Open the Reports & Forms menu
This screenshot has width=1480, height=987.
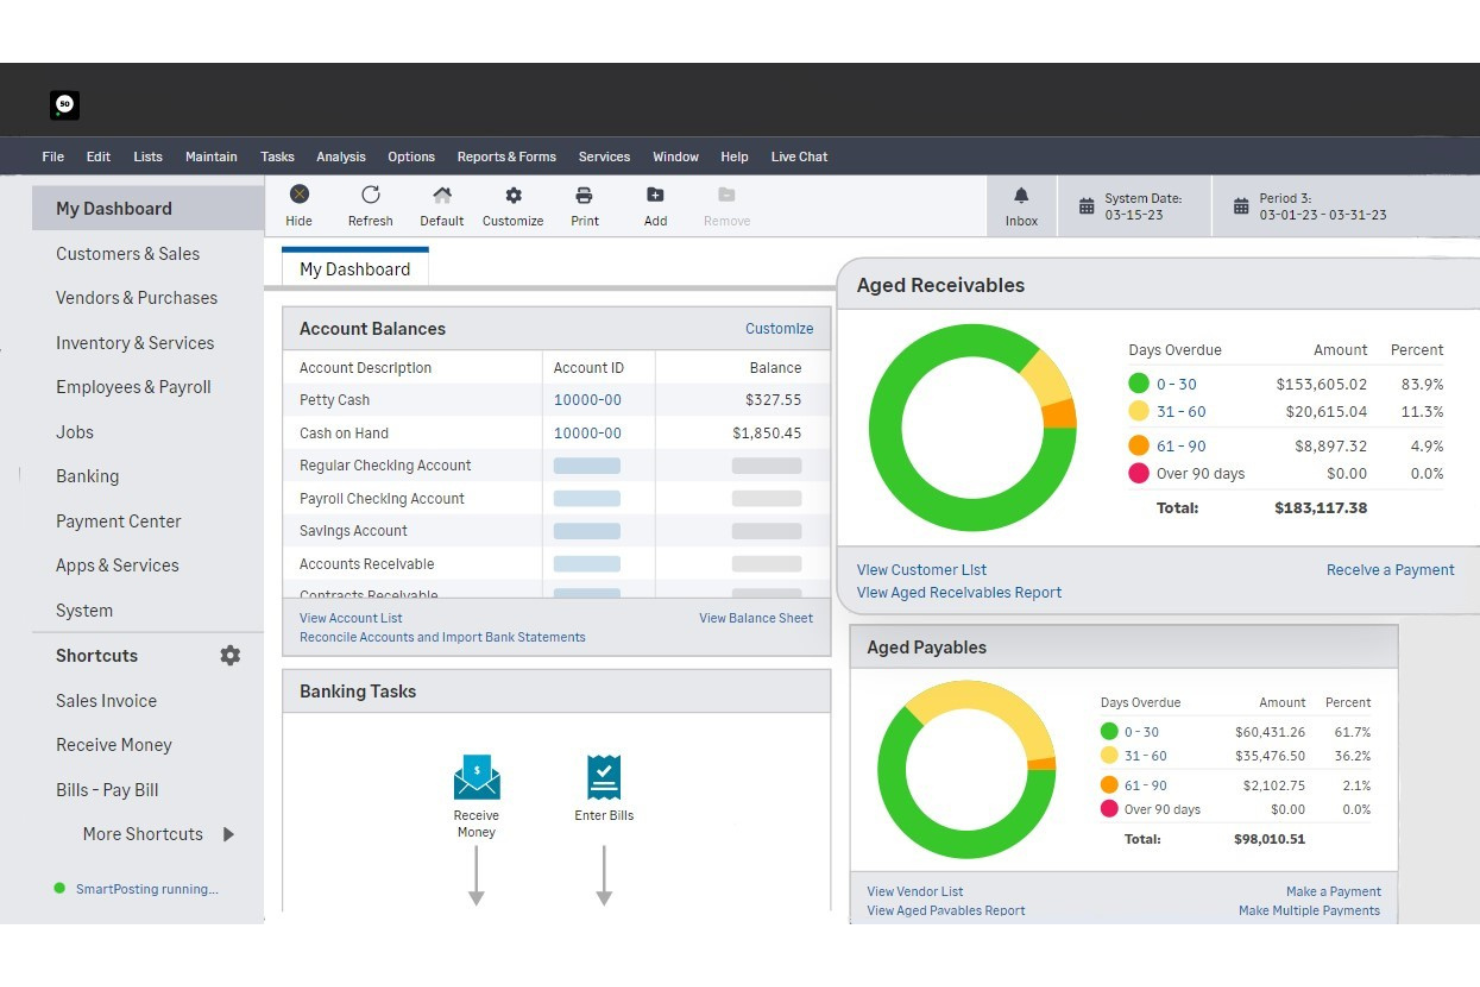(506, 157)
